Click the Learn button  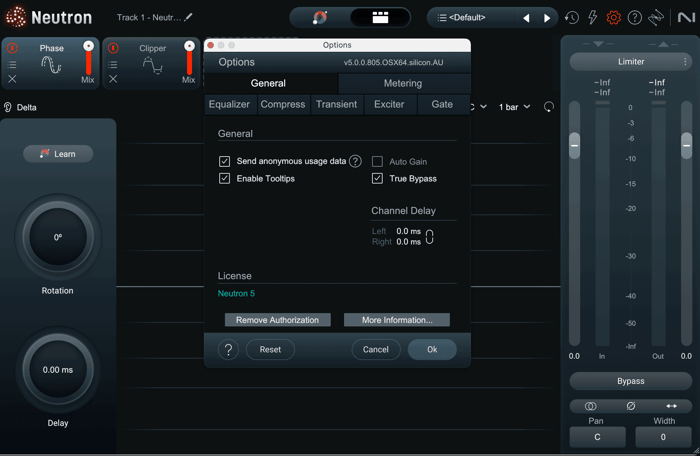[58, 154]
